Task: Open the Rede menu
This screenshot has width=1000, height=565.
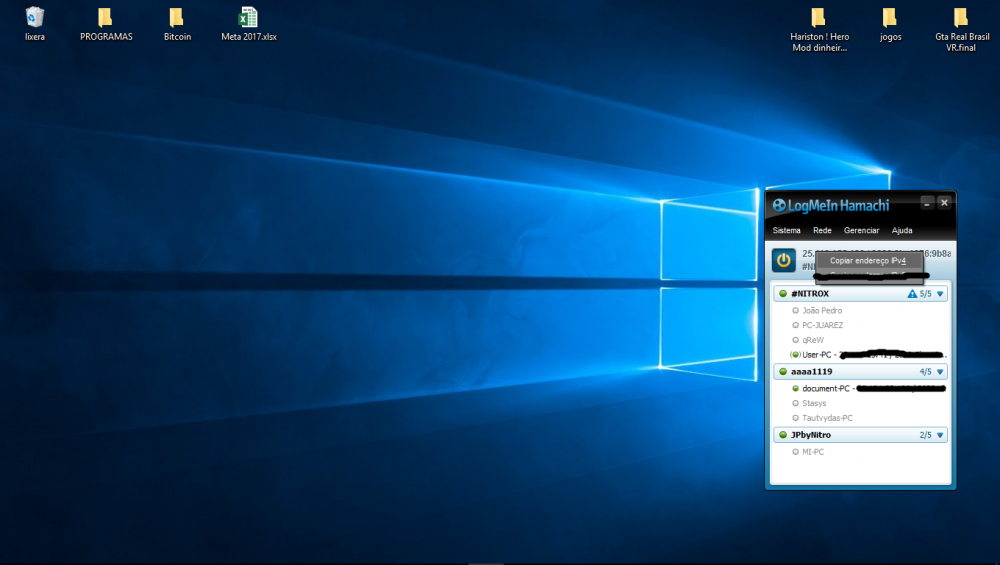Action: point(822,230)
